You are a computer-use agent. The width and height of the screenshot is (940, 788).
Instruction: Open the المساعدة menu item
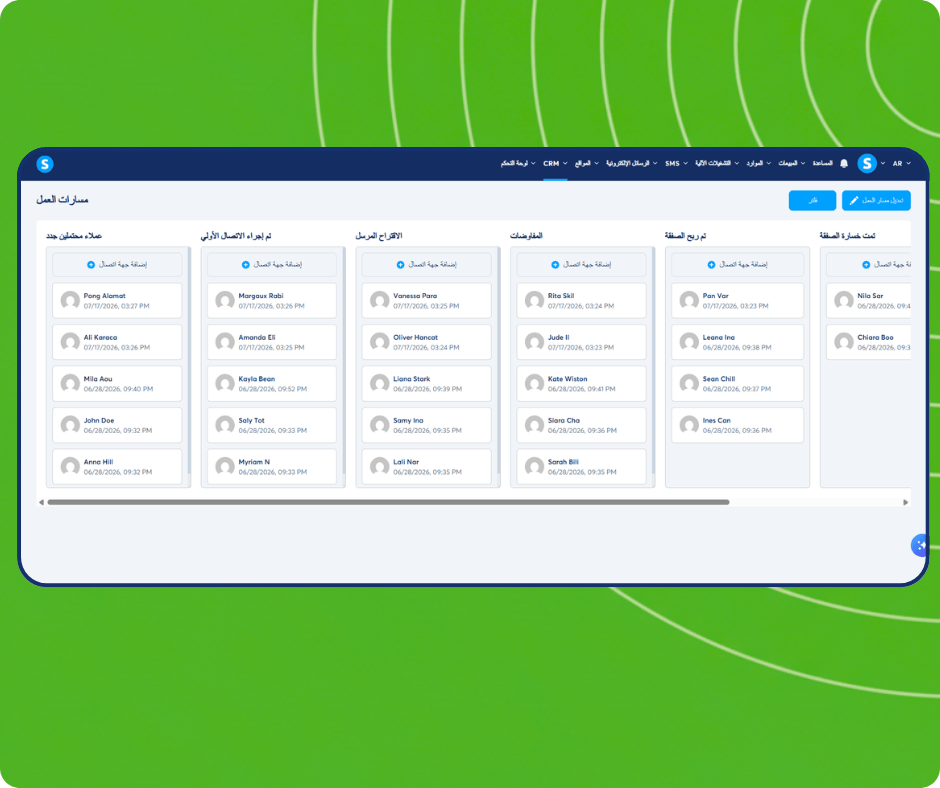pos(822,164)
